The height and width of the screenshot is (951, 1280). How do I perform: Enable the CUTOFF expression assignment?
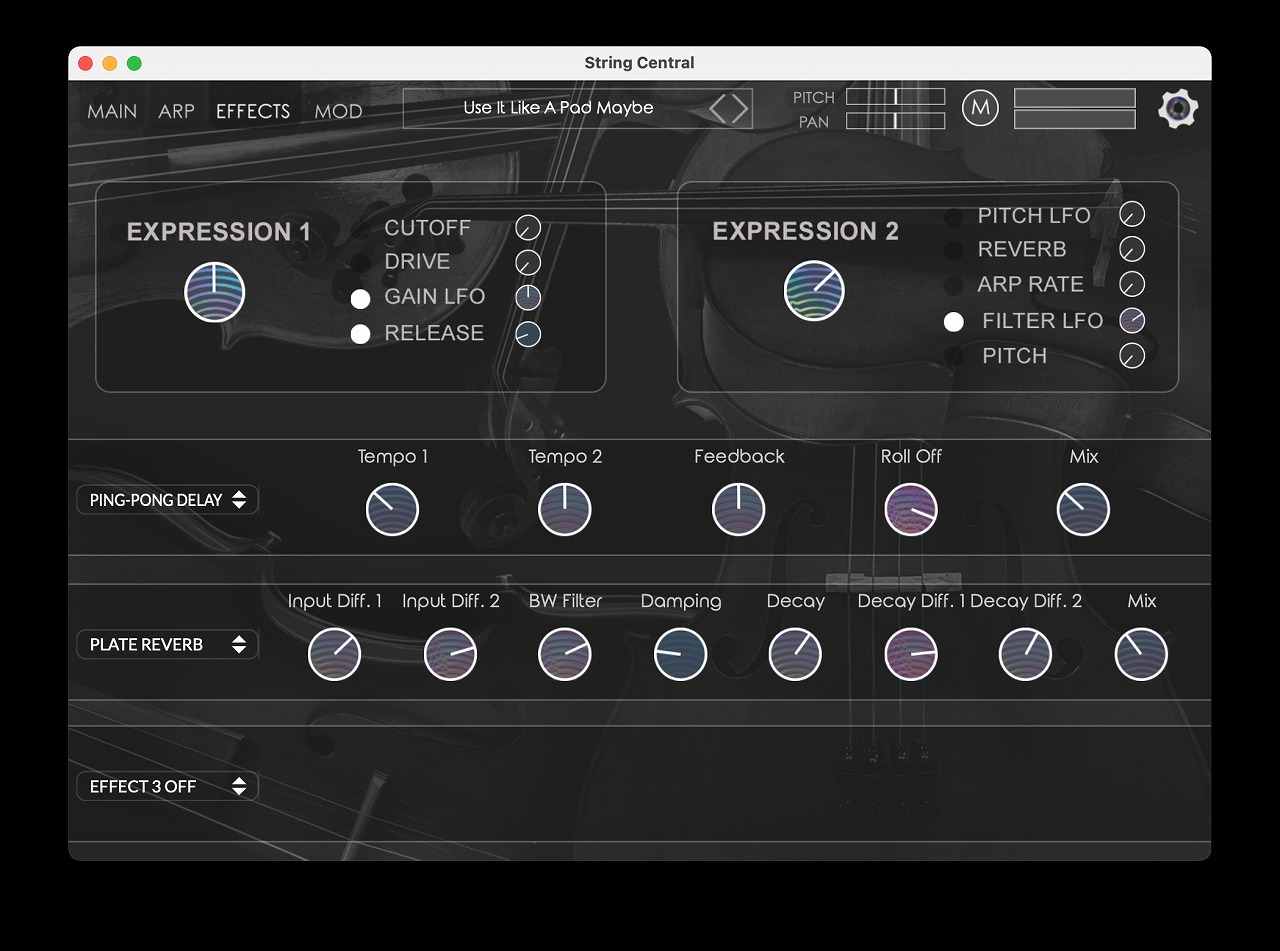pyautogui.click(x=361, y=229)
